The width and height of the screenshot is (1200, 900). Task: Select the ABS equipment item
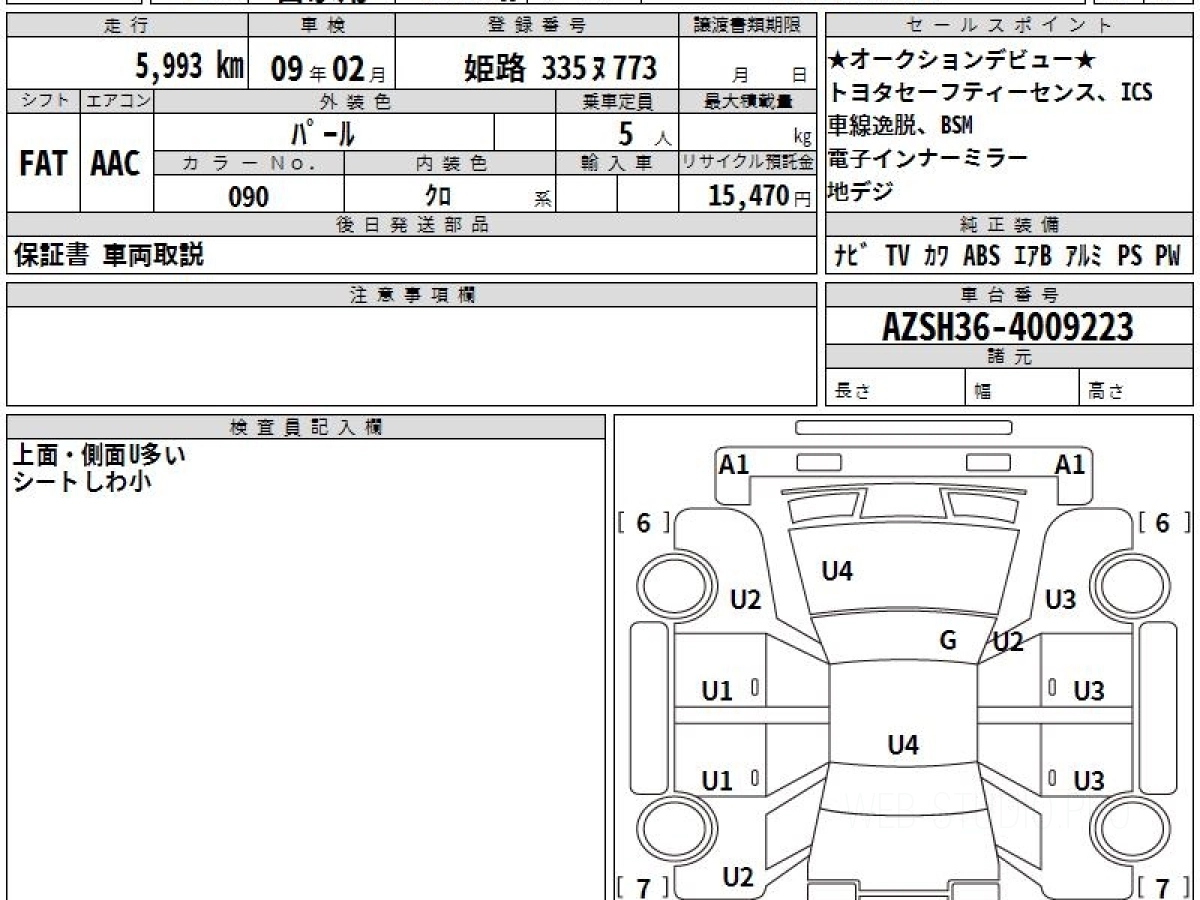point(981,256)
